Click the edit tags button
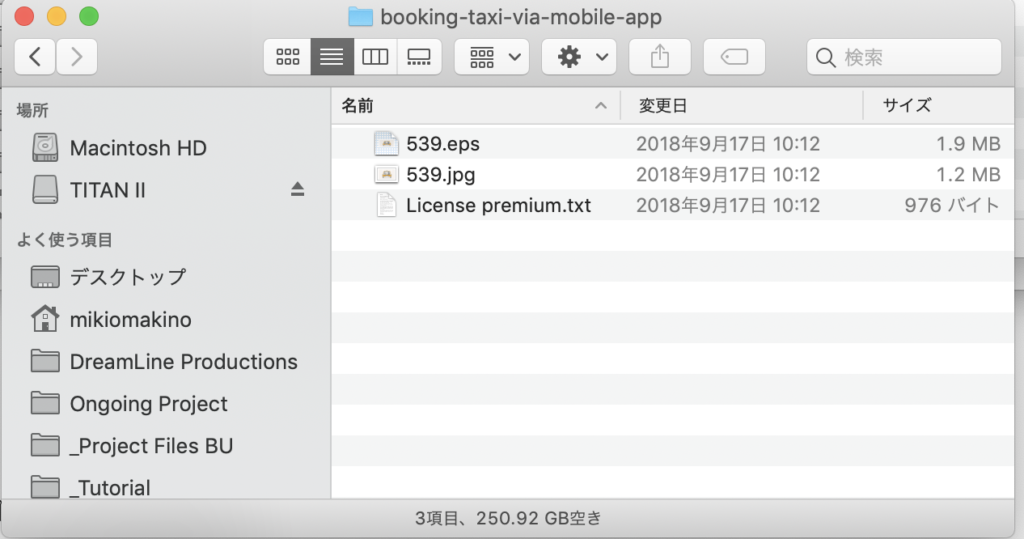 [x=734, y=57]
